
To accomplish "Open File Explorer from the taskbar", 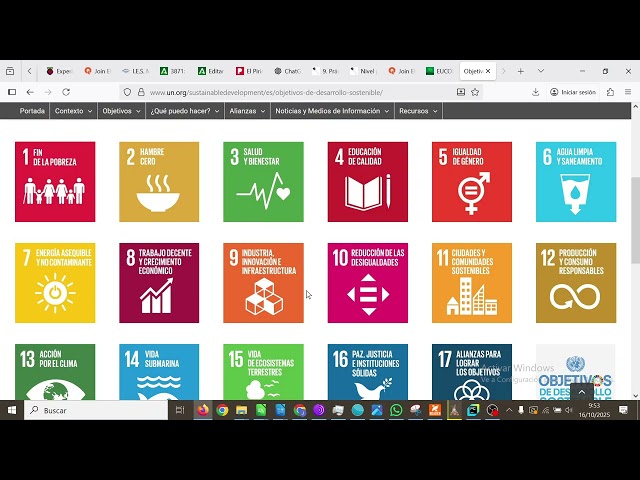I will coord(242,410).
